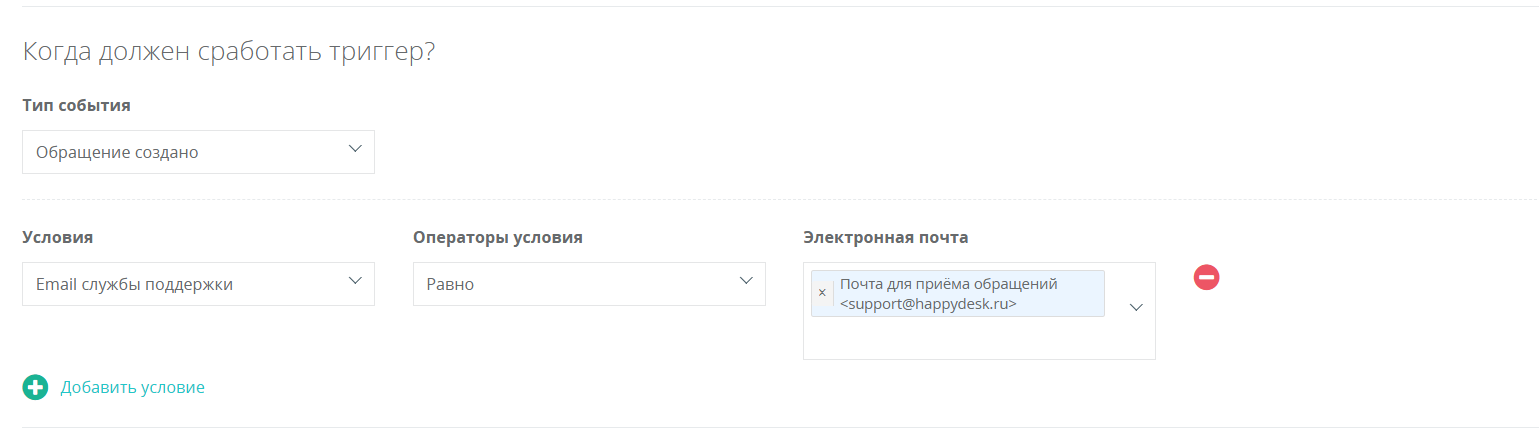The height and width of the screenshot is (437, 1539).
Task: Expand the Электронная почта list chevron
Action: pyautogui.click(x=1136, y=308)
